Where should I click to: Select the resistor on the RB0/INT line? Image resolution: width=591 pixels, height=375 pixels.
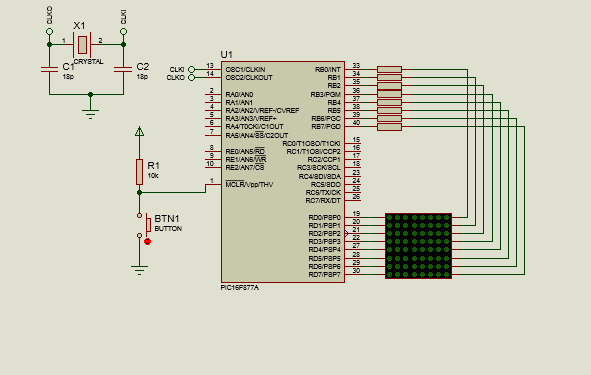click(x=389, y=69)
